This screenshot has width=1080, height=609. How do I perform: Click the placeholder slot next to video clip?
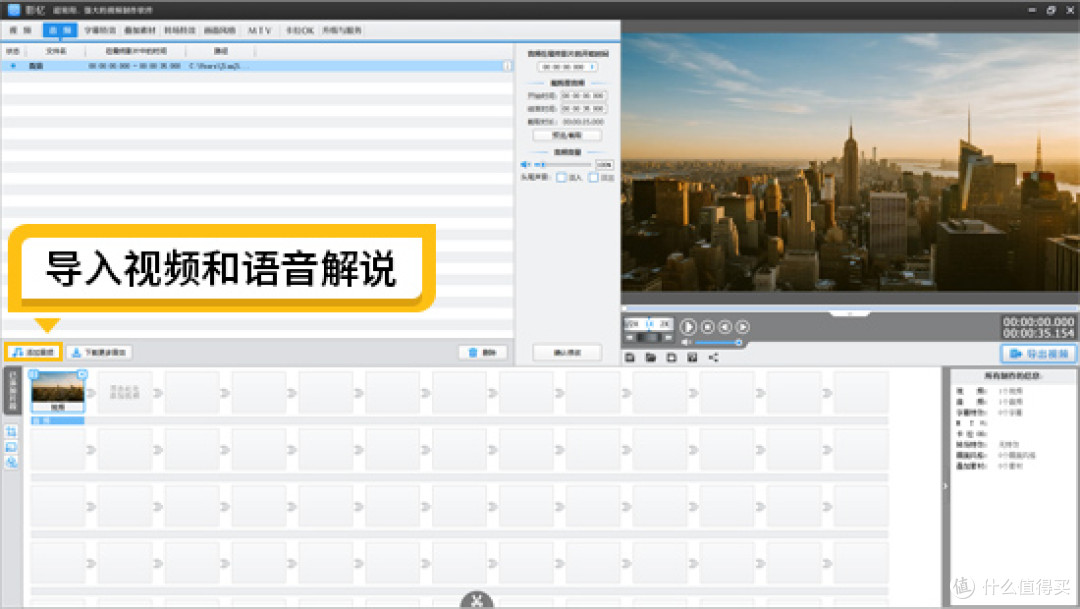point(125,393)
